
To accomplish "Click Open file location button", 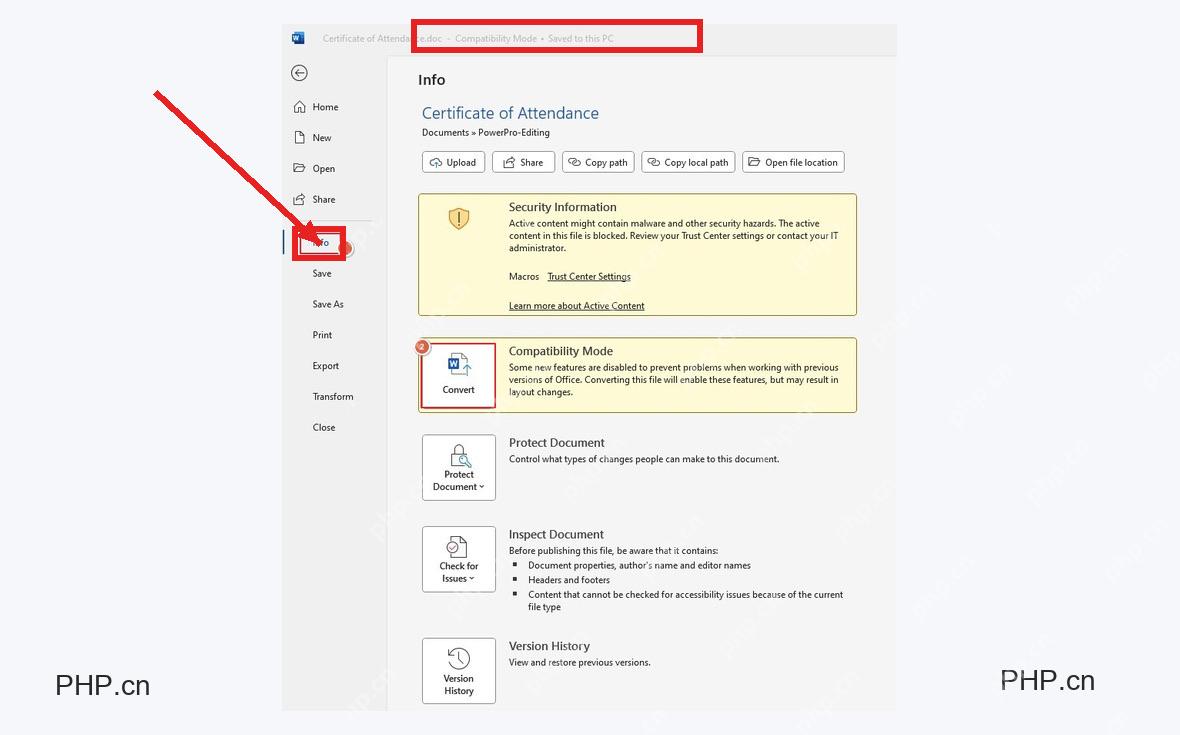I will click(x=793, y=162).
